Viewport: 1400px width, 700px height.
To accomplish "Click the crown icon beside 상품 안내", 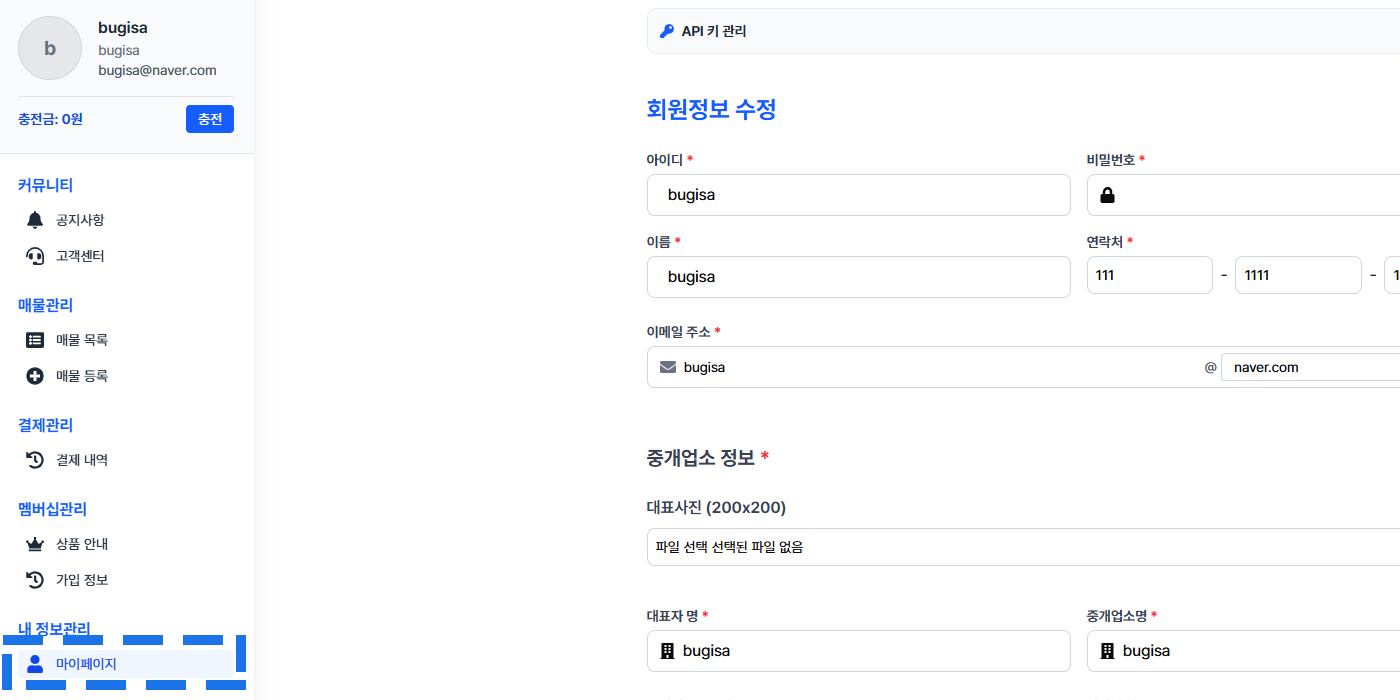I will [35, 544].
